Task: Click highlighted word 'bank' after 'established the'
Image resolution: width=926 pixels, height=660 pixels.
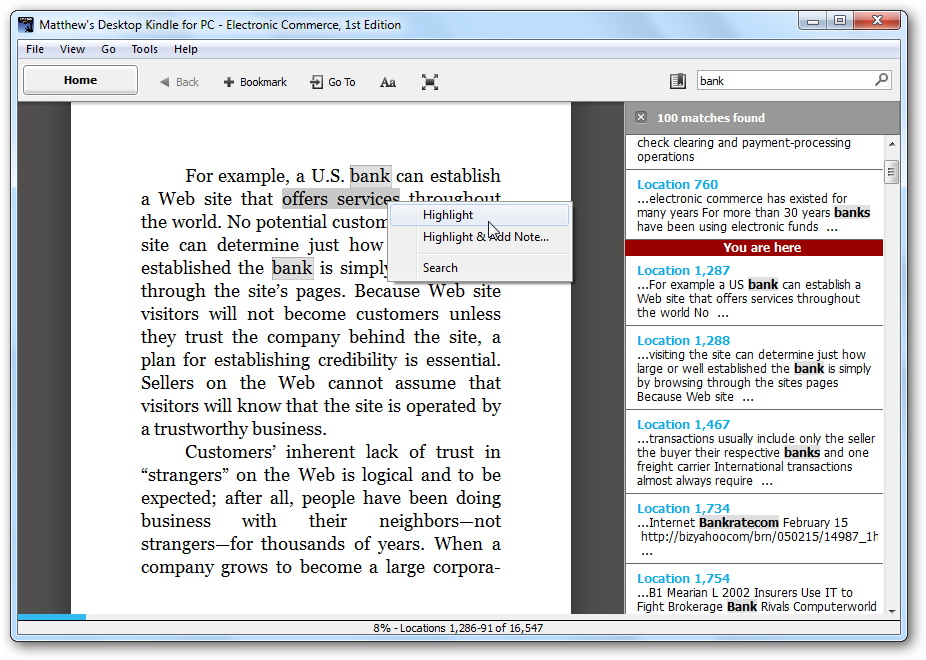Action: click(292, 268)
